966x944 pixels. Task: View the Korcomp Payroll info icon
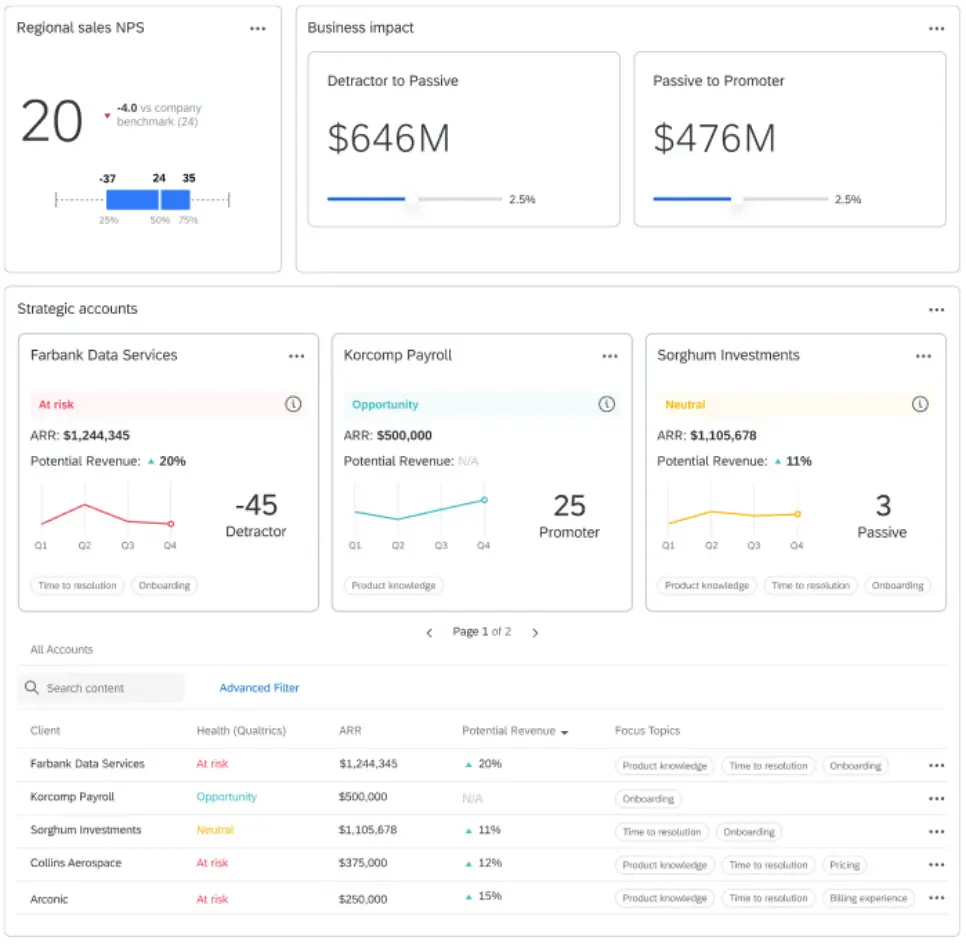click(606, 404)
